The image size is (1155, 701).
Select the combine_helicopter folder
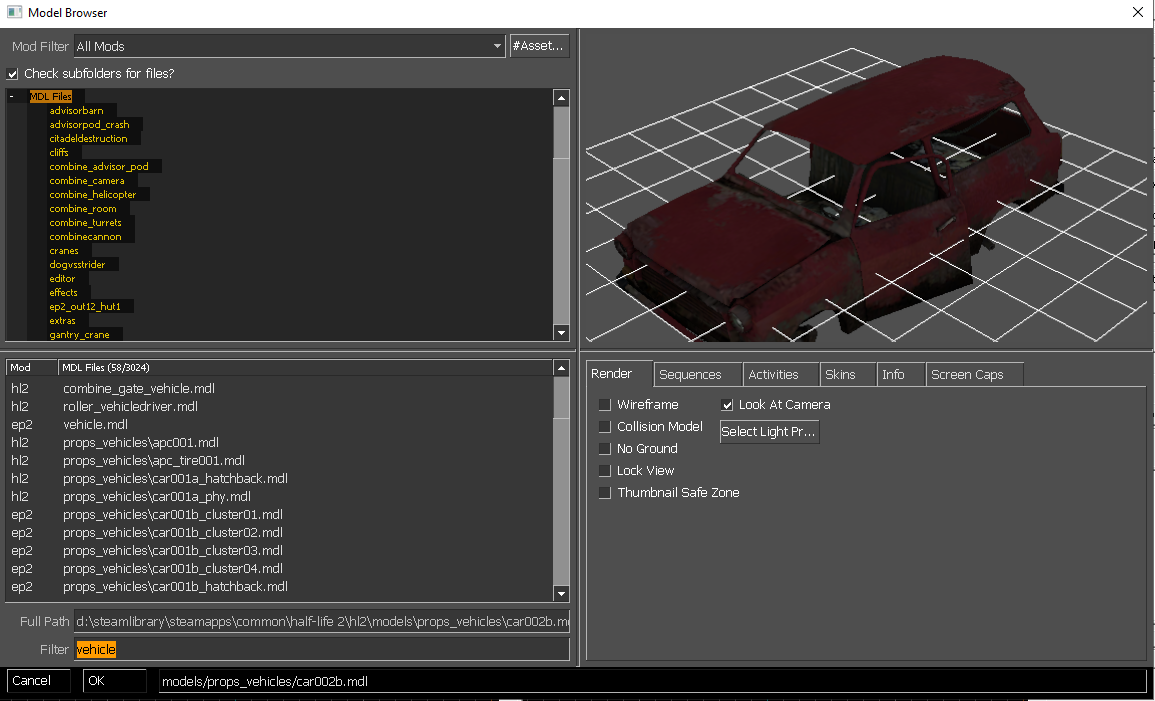pos(93,195)
